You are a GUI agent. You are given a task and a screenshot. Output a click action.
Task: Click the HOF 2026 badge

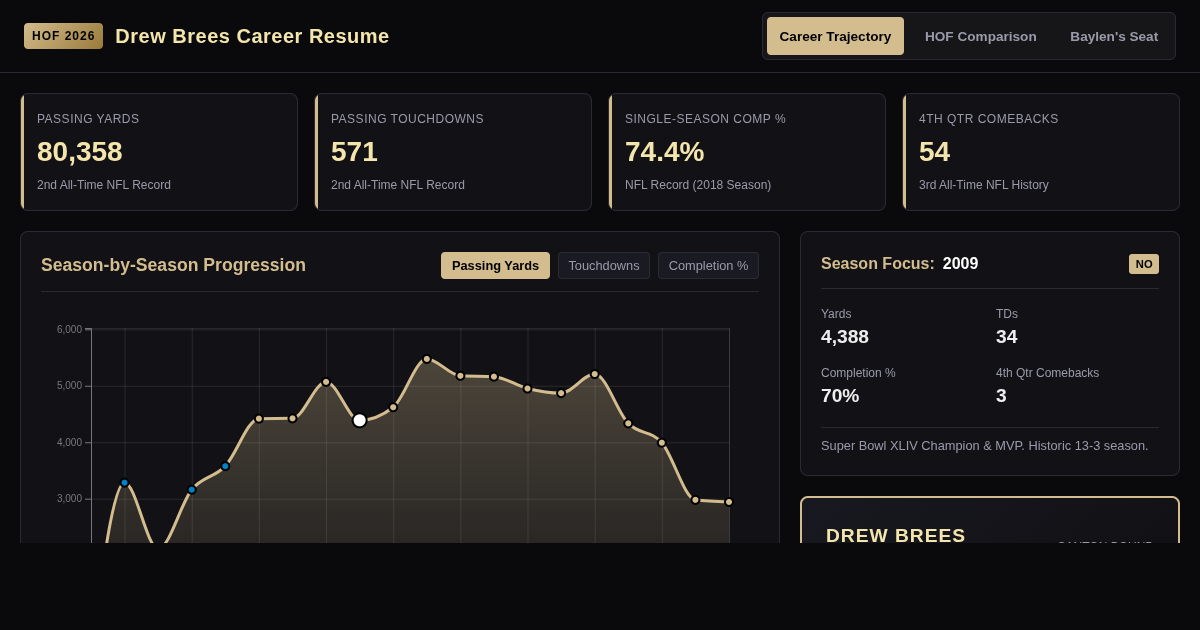(x=63, y=36)
